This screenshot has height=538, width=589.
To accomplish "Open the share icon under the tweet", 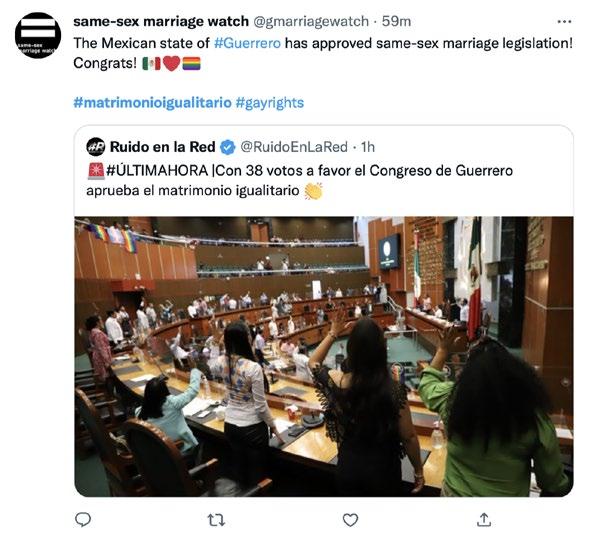I will 484,520.
